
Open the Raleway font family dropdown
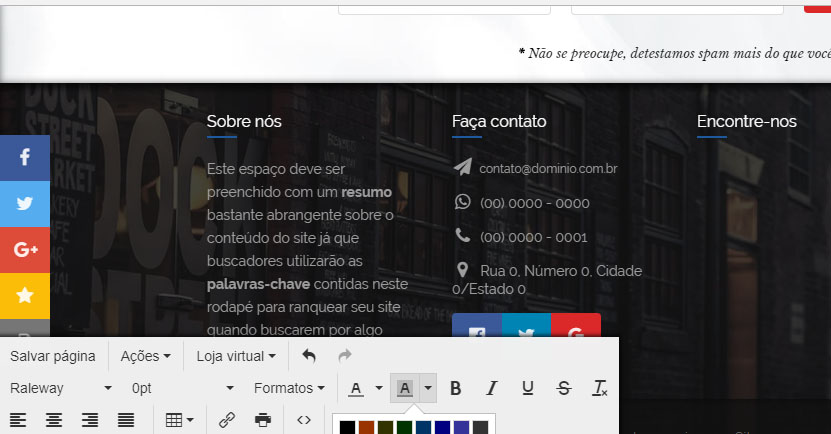[x=60, y=388]
